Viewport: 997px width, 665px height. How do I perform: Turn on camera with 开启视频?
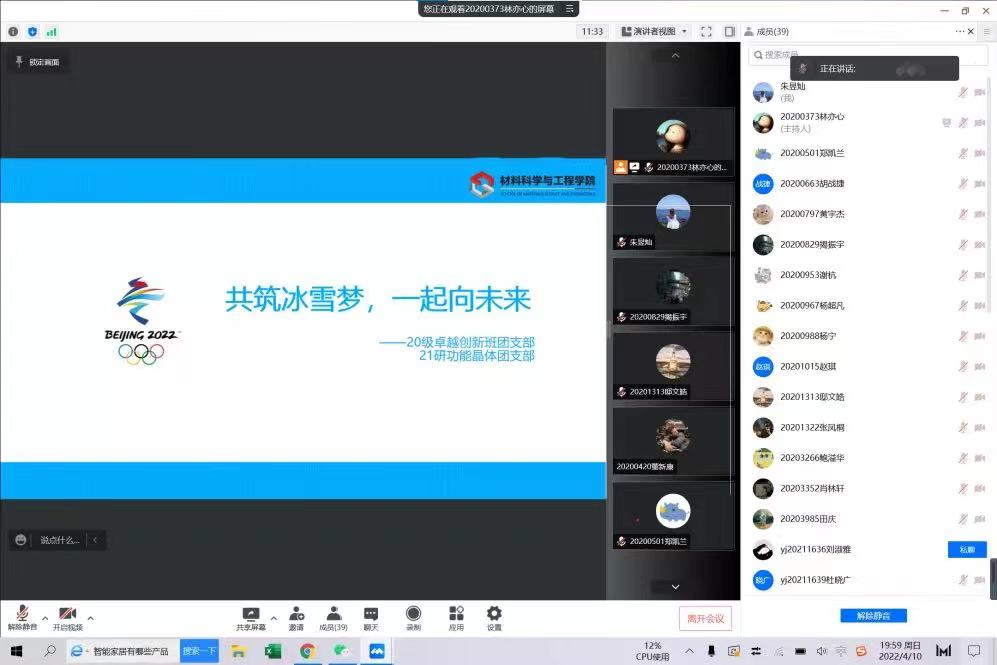[67, 613]
